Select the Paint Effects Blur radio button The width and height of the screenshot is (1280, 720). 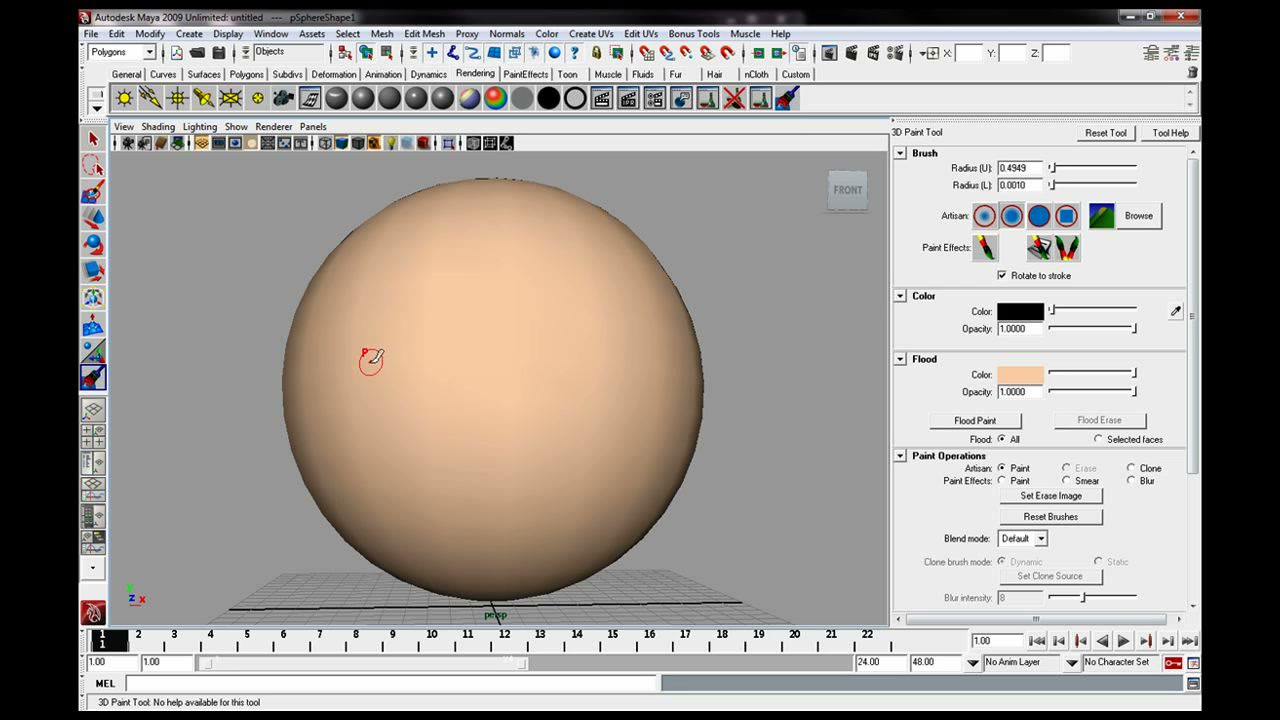[1131, 481]
